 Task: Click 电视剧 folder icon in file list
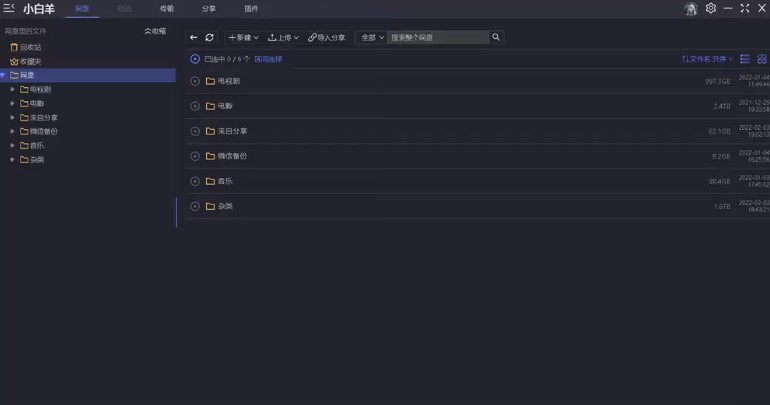(x=210, y=81)
